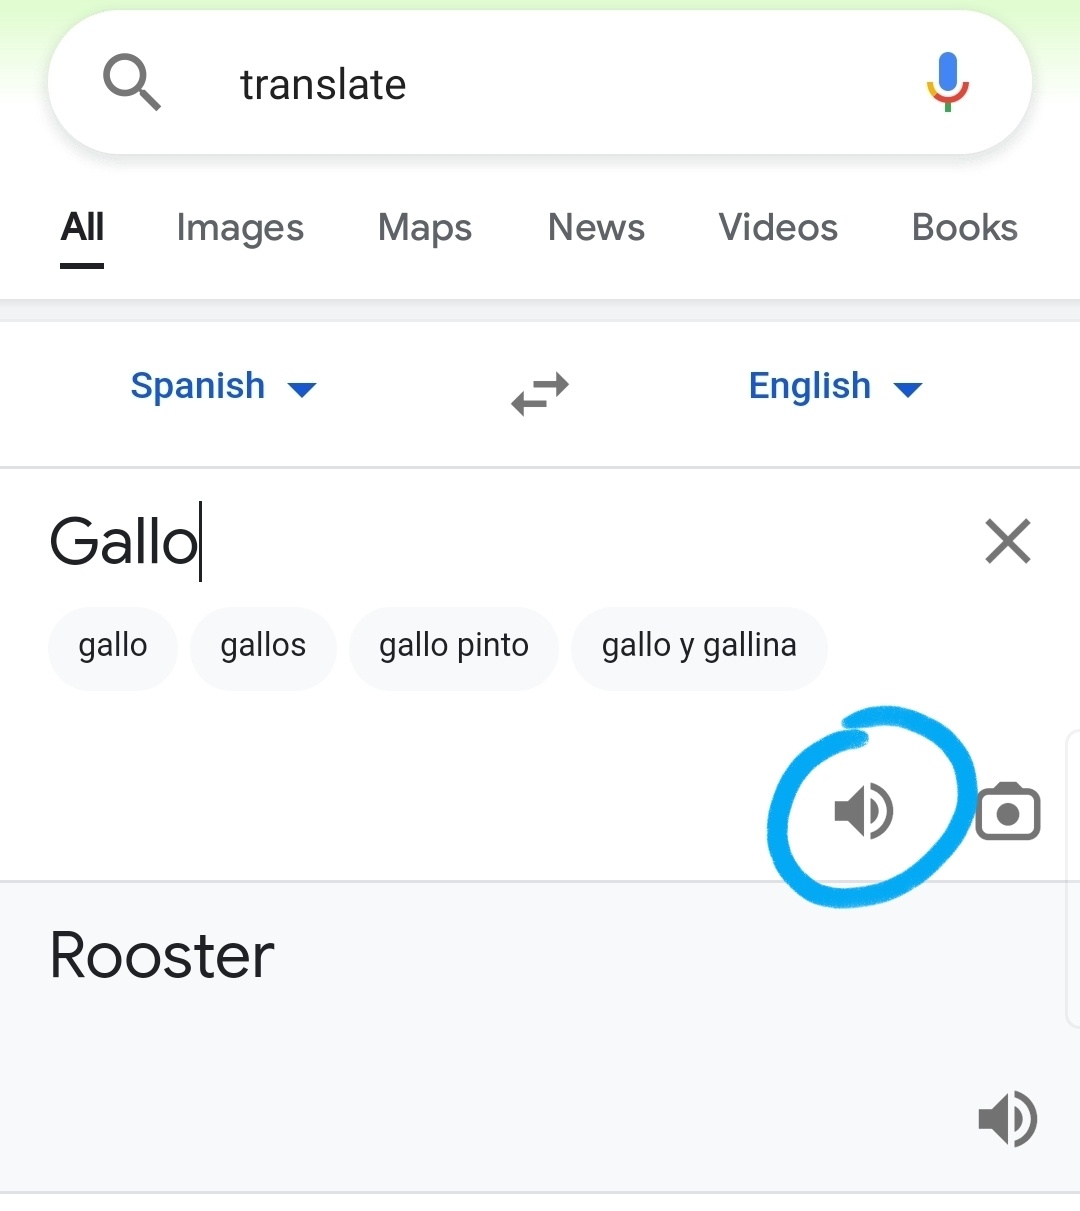Pick the 'gallo y gallina' suggestion
Screen dimensions: 1080x1211
[x=699, y=647]
